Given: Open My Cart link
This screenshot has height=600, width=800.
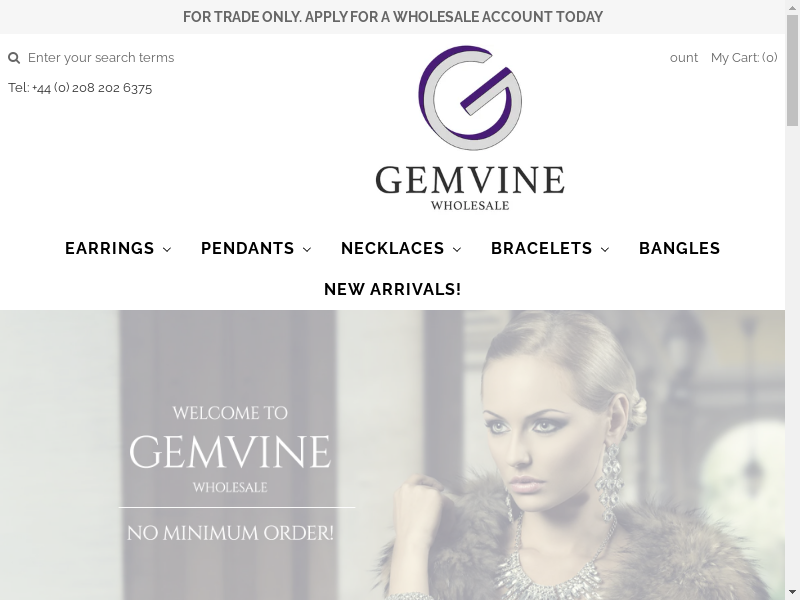Looking at the screenshot, I should pyautogui.click(x=744, y=58).
